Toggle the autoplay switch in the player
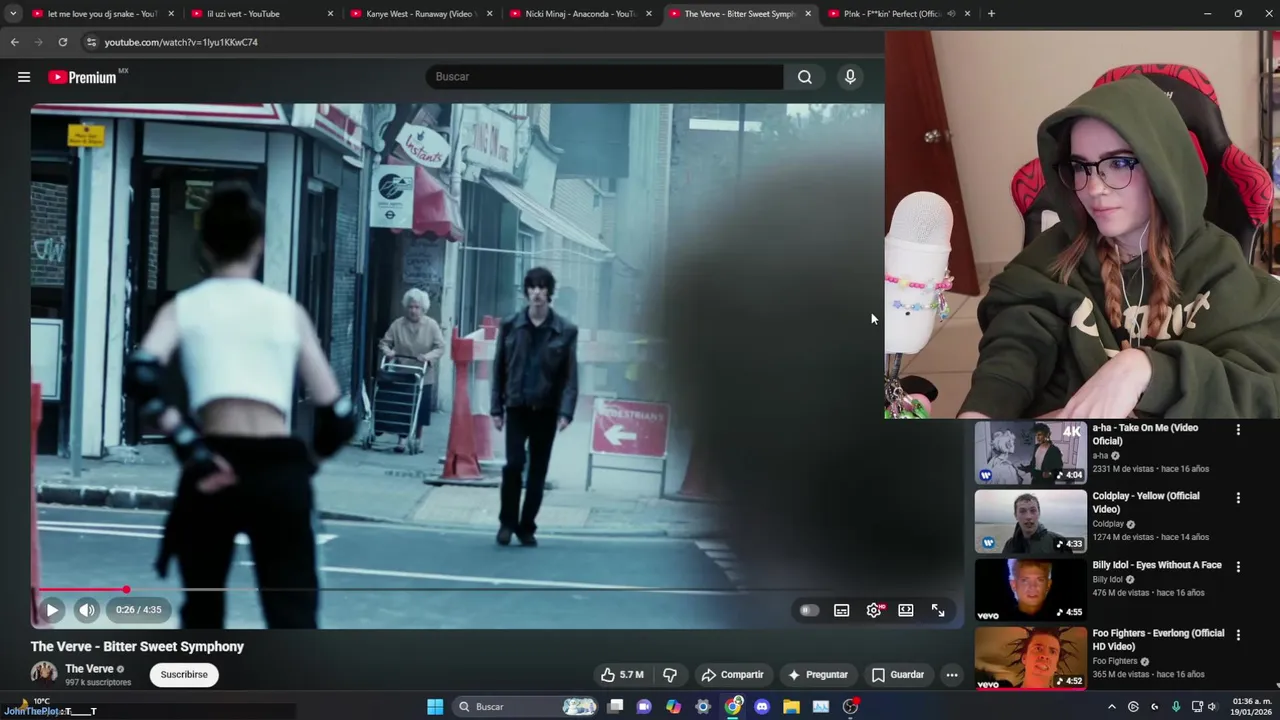Screen dimensions: 1280x720 coord(809,610)
